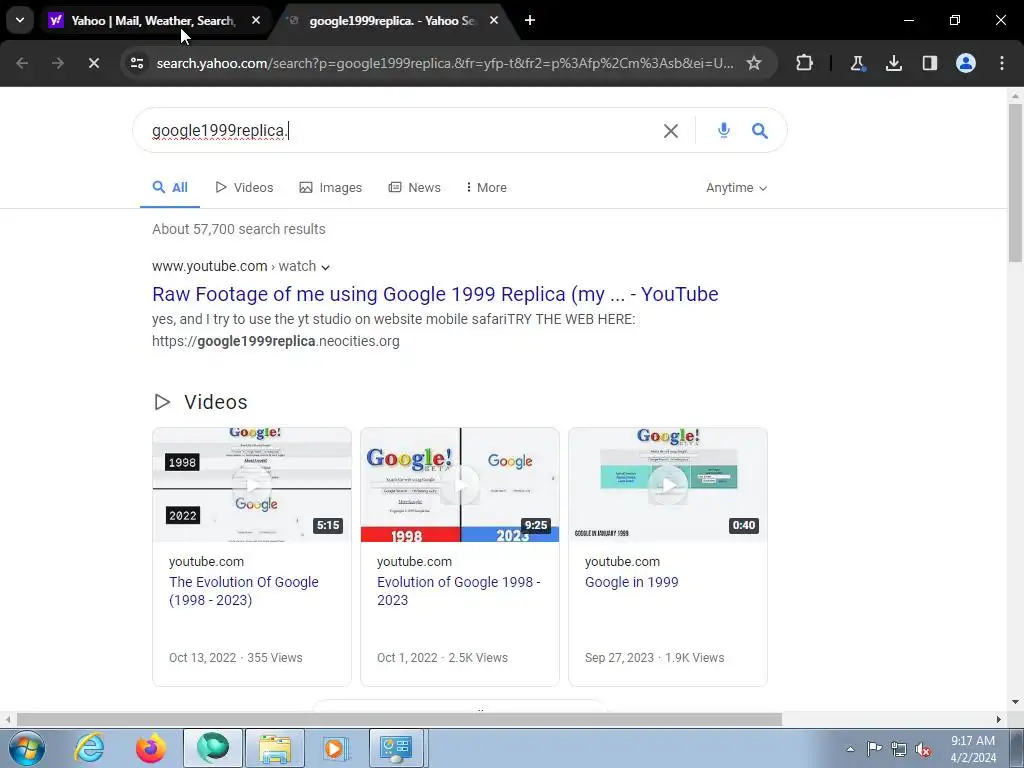This screenshot has height=768, width=1024.
Task: Play the 0:40 Google in 1999 thumbnail
Action: point(667,485)
